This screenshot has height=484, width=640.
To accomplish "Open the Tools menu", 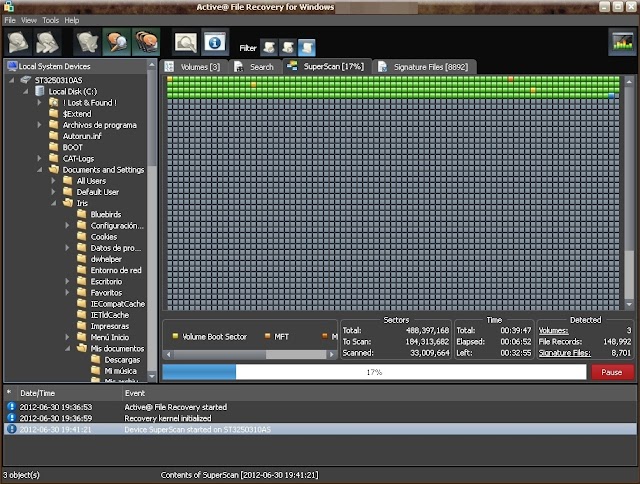I will 51,20.
